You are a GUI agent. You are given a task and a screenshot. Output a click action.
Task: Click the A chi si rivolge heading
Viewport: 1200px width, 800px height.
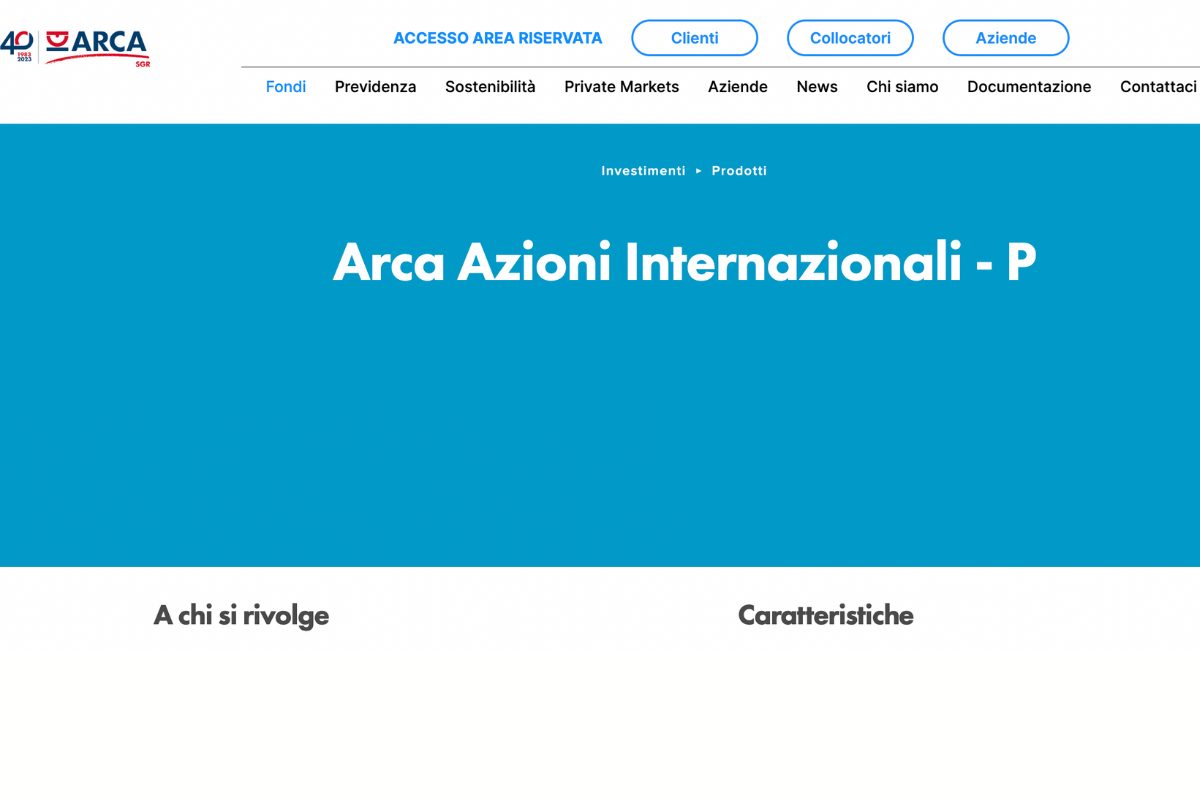pyautogui.click(x=241, y=615)
